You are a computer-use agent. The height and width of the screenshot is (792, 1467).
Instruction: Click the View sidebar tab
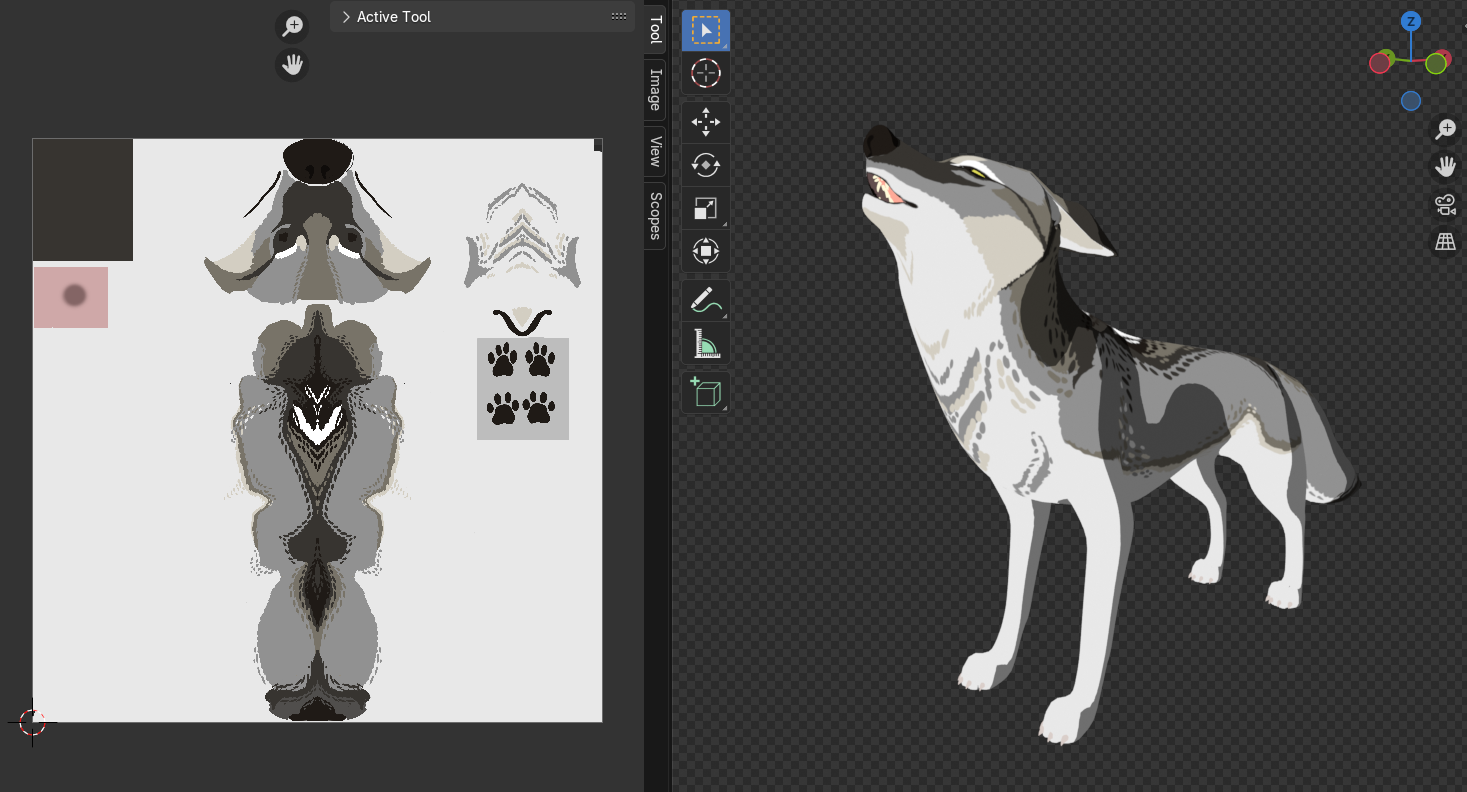point(653,153)
